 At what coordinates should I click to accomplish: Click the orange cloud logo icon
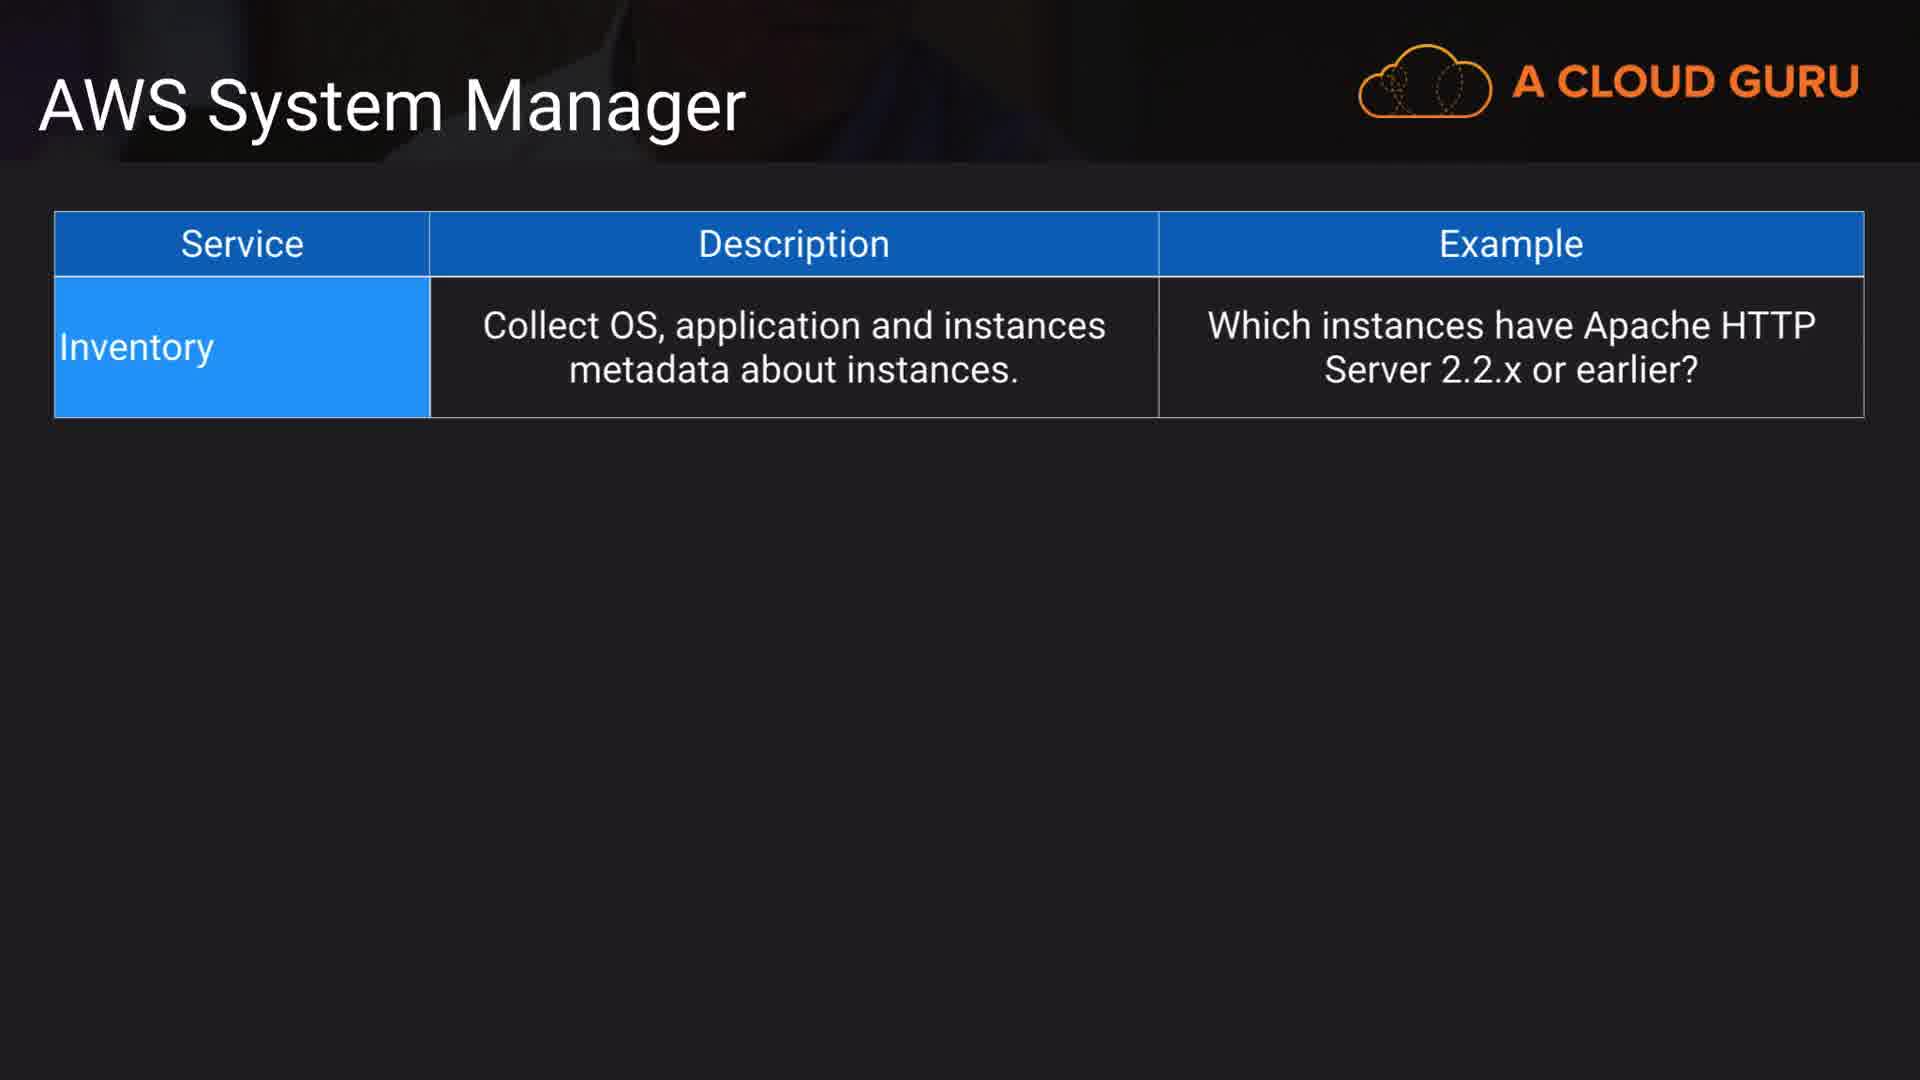click(x=1424, y=82)
